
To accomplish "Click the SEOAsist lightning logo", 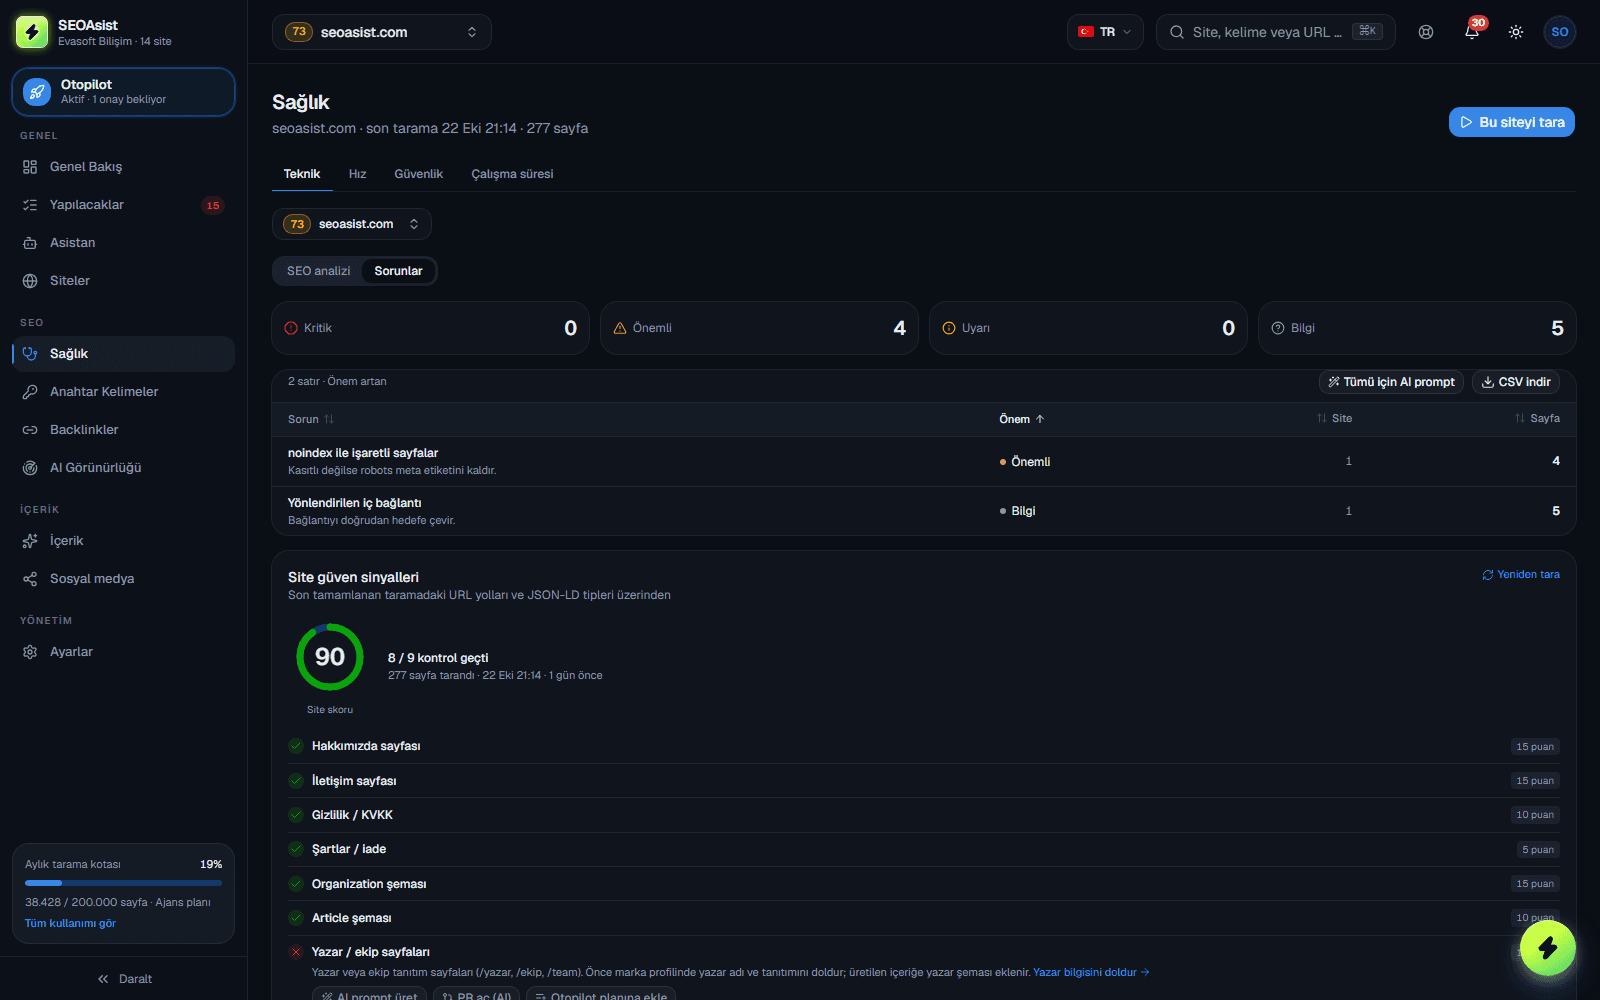I will [32, 32].
